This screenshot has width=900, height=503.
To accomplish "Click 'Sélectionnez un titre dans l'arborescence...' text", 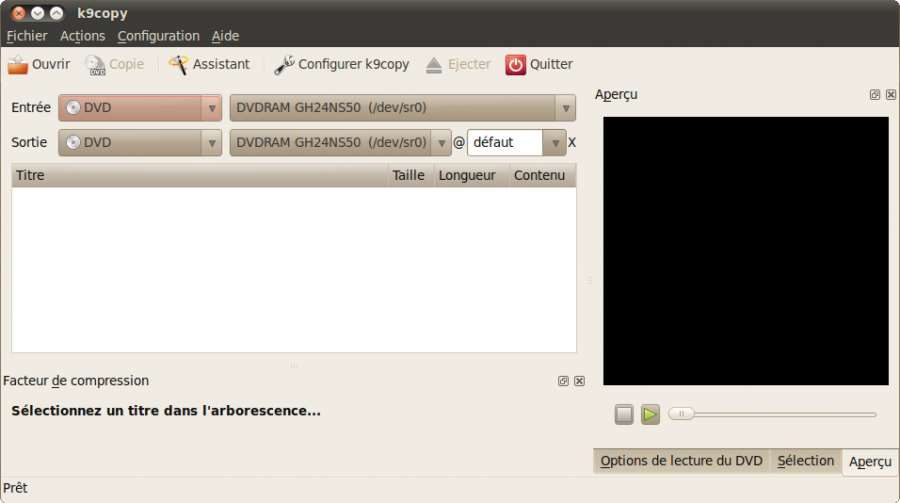I will (166, 411).
